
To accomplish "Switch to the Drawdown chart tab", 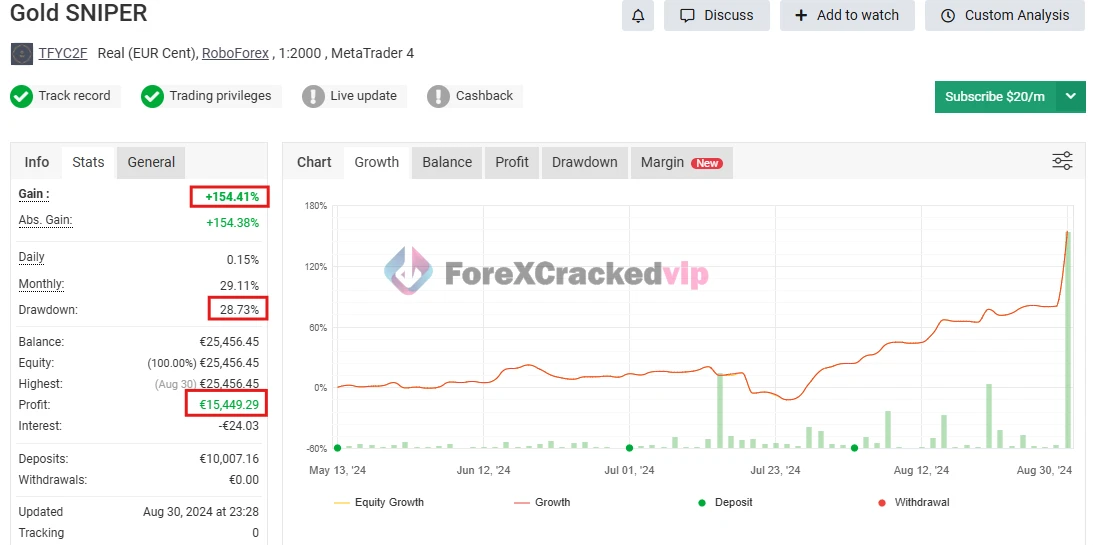I will pos(584,162).
